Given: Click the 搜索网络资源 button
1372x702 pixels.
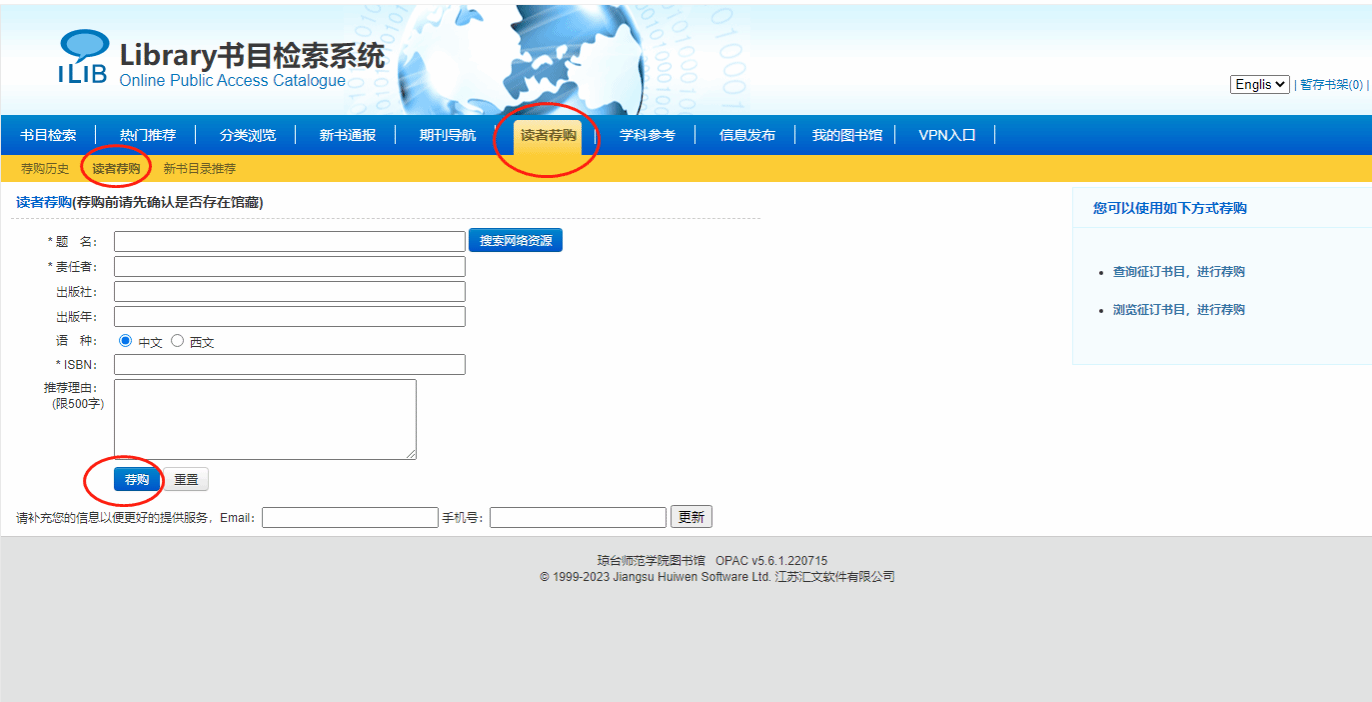Looking at the screenshot, I should (515, 241).
